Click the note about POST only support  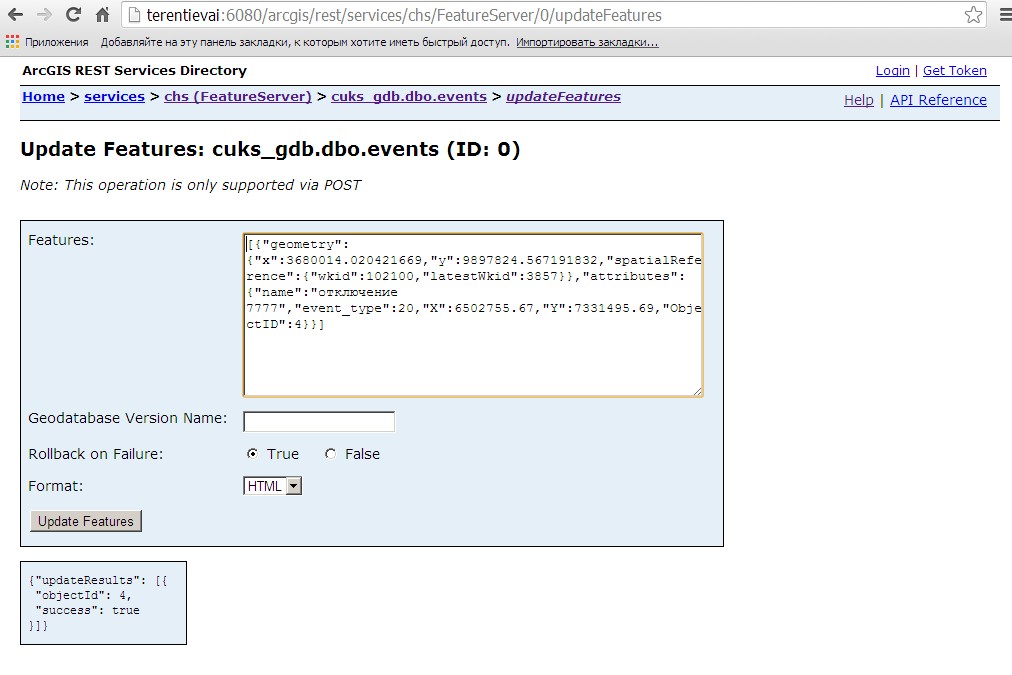point(190,185)
